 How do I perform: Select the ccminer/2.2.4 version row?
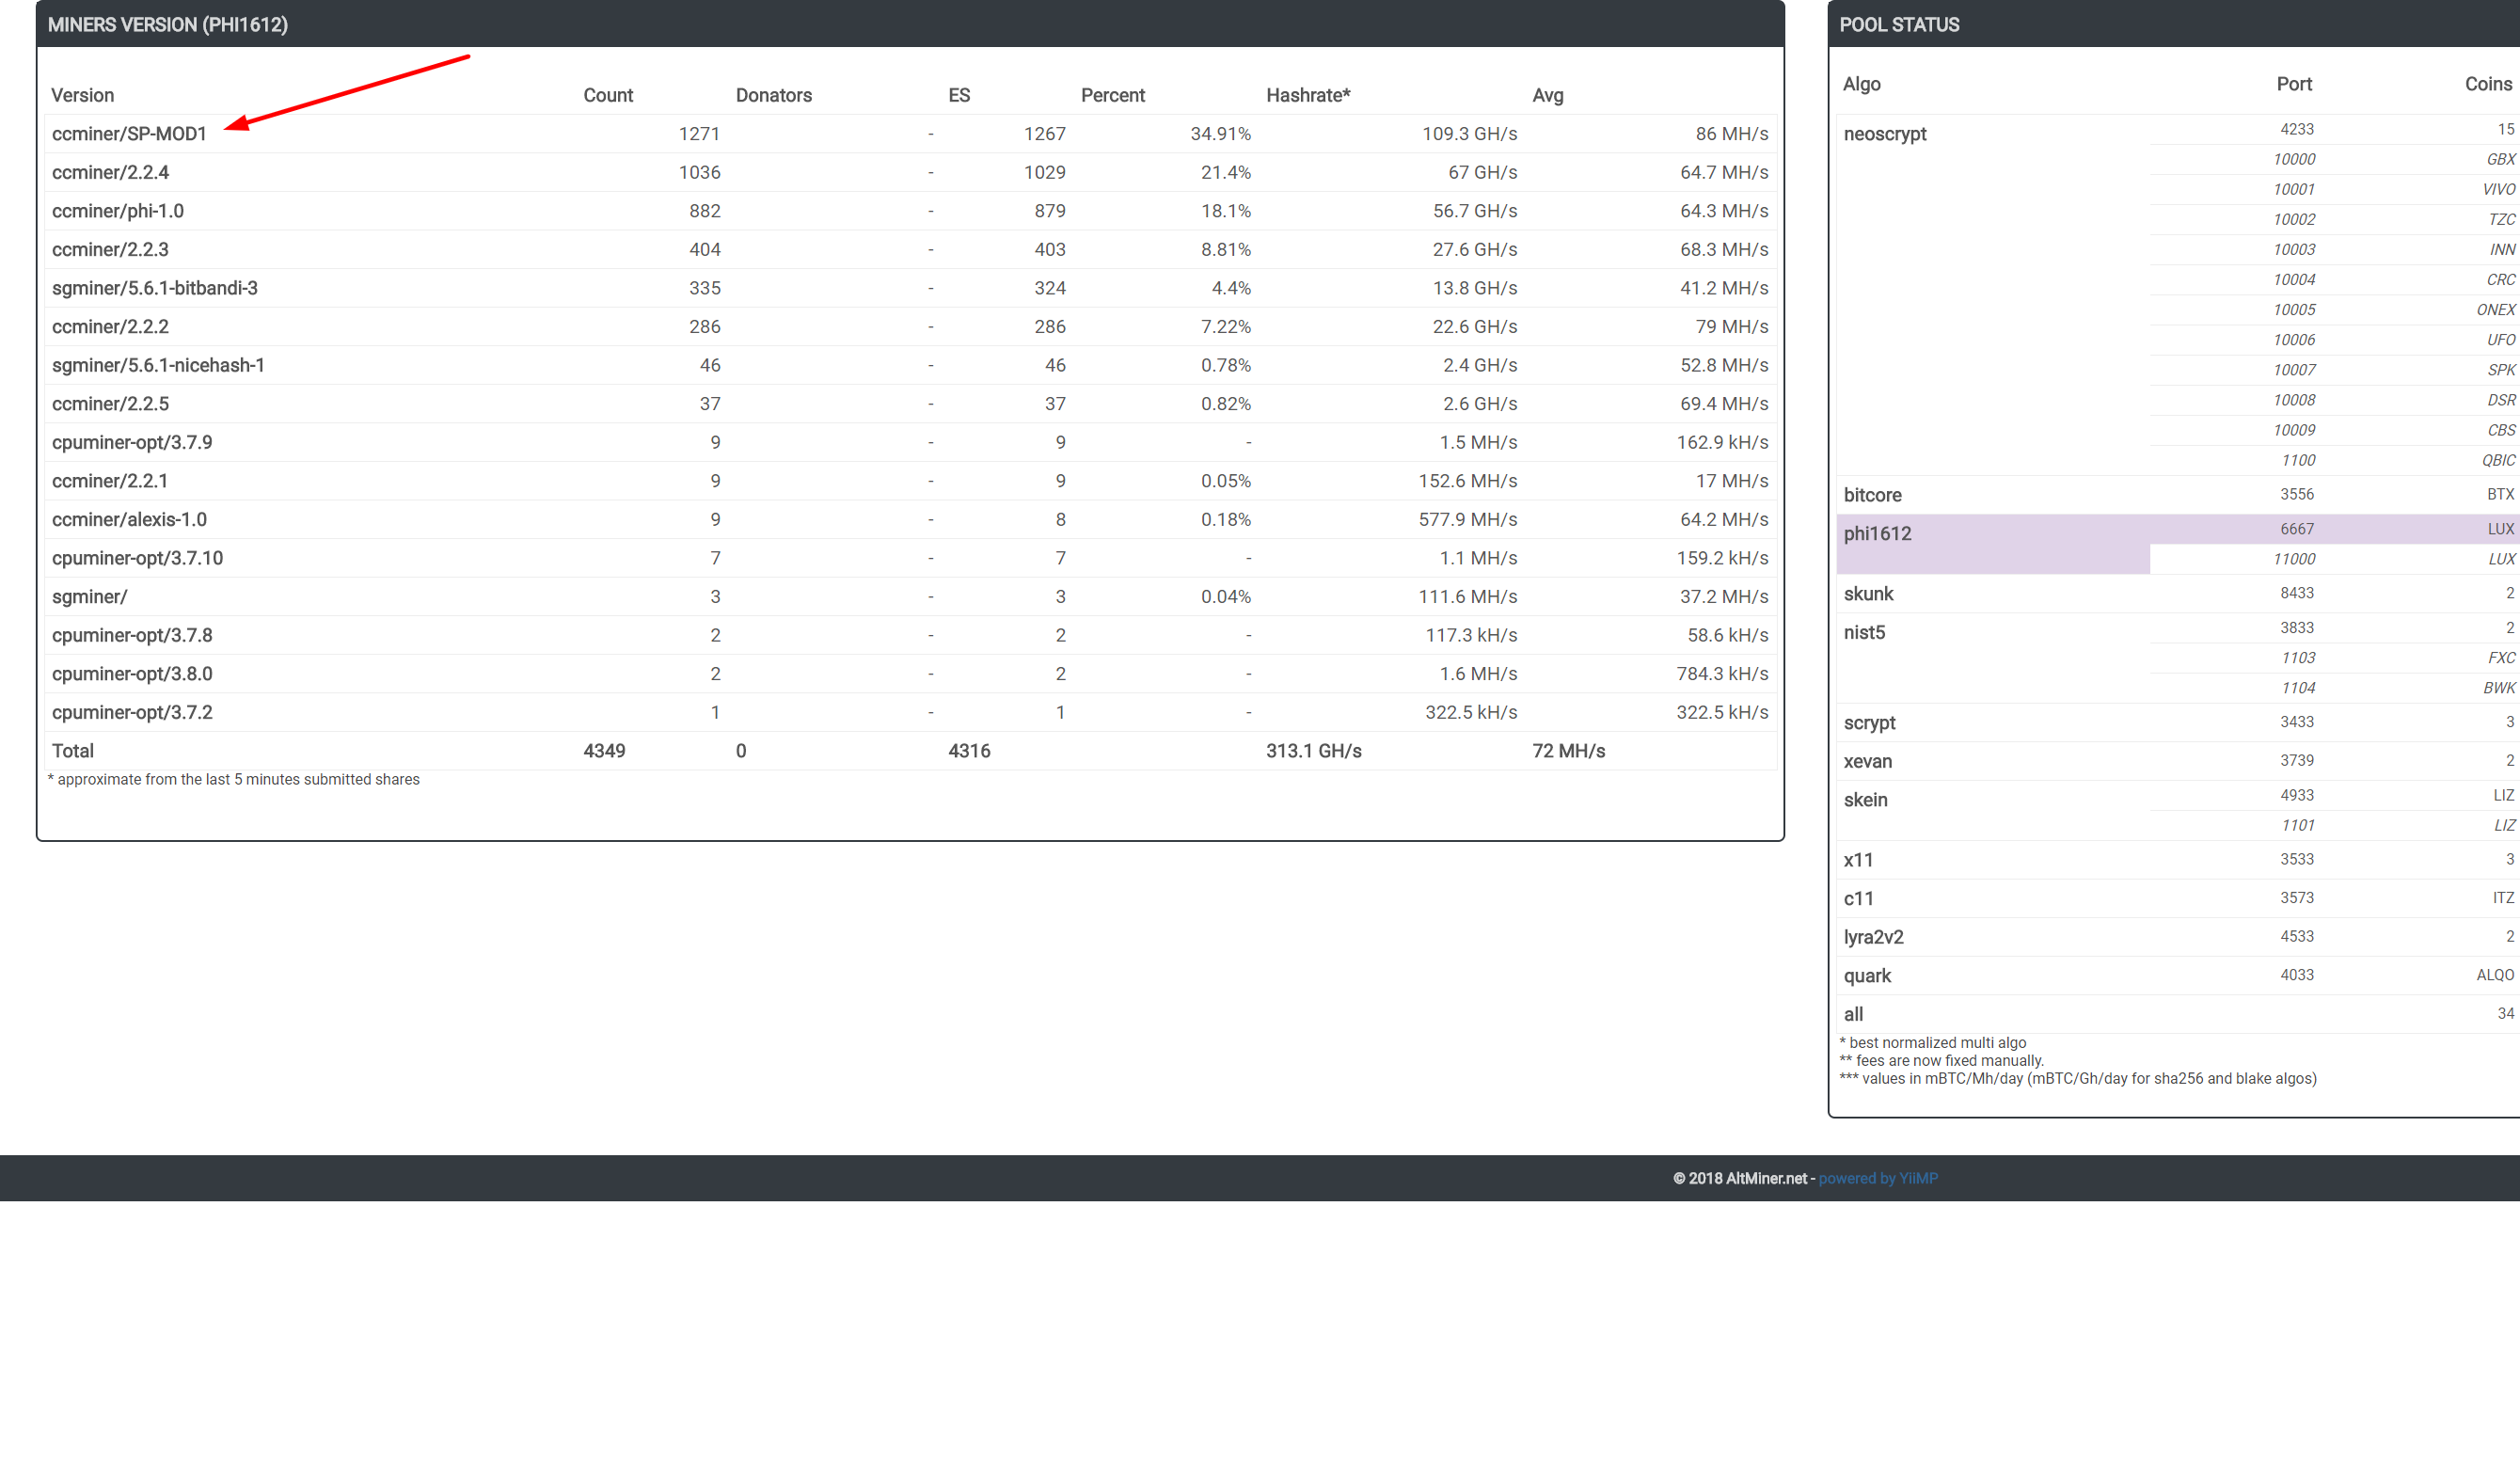910,172
